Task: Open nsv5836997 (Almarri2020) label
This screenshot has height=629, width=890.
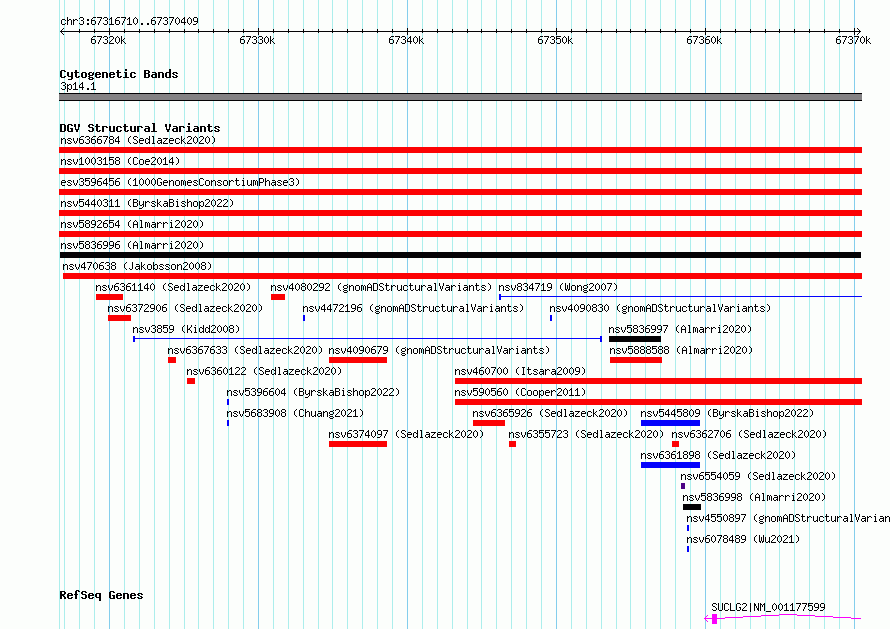Action: [x=680, y=329]
